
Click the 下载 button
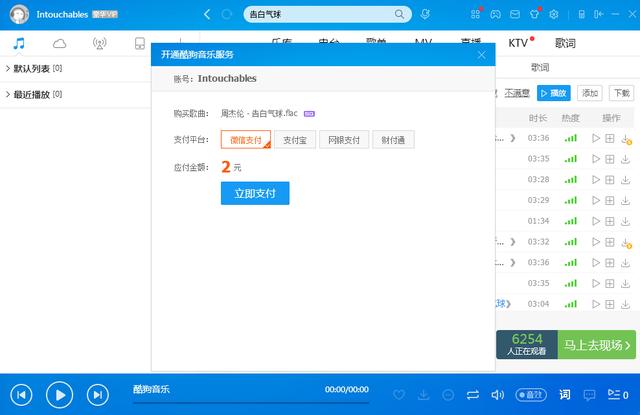pos(622,93)
